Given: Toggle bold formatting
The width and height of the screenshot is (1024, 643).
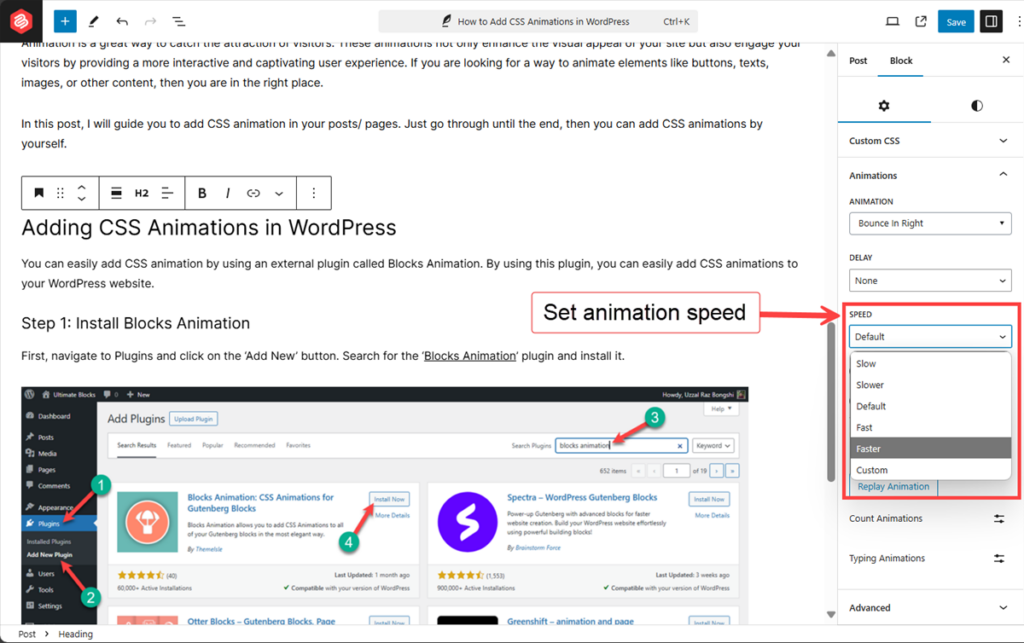Looking at the screenshot, I should pyautogui.click(x=202, y=193).
